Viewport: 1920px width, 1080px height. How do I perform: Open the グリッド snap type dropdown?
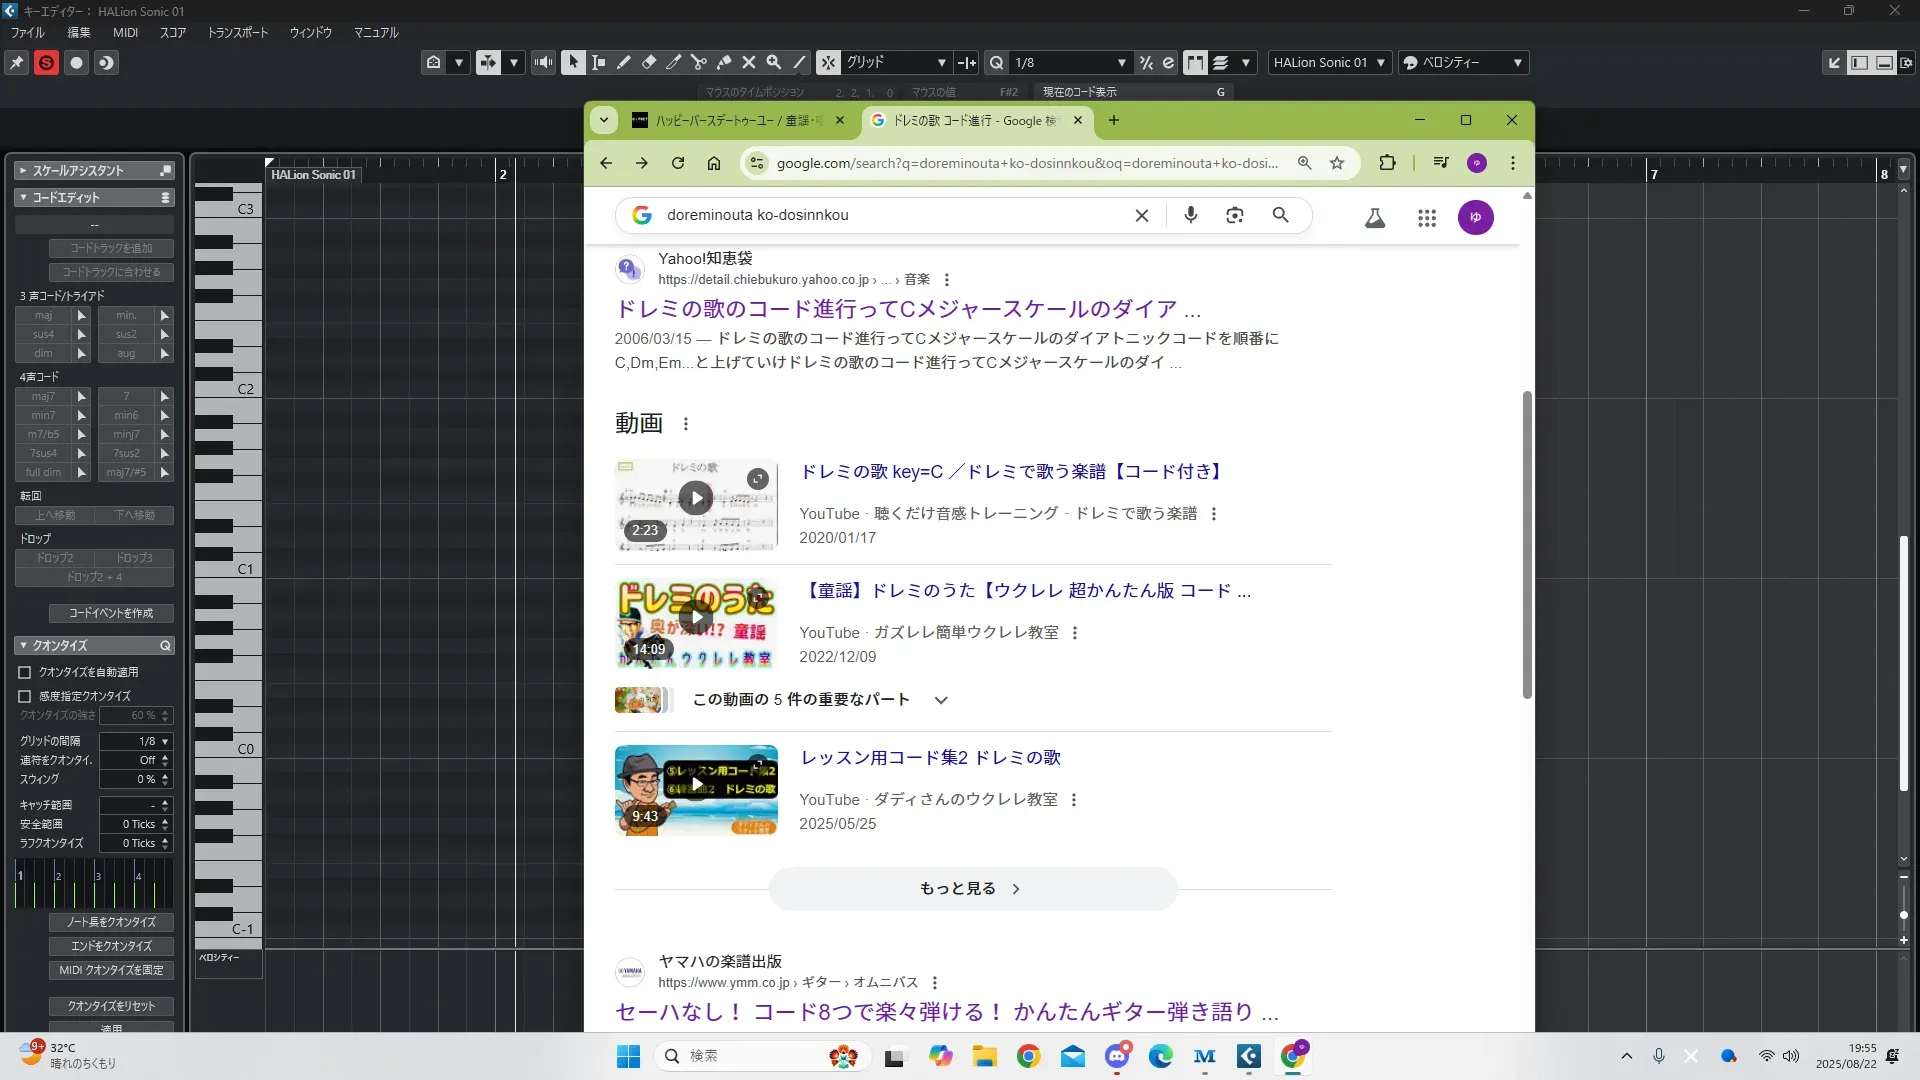pyautogui.click(x=941, y=63)
